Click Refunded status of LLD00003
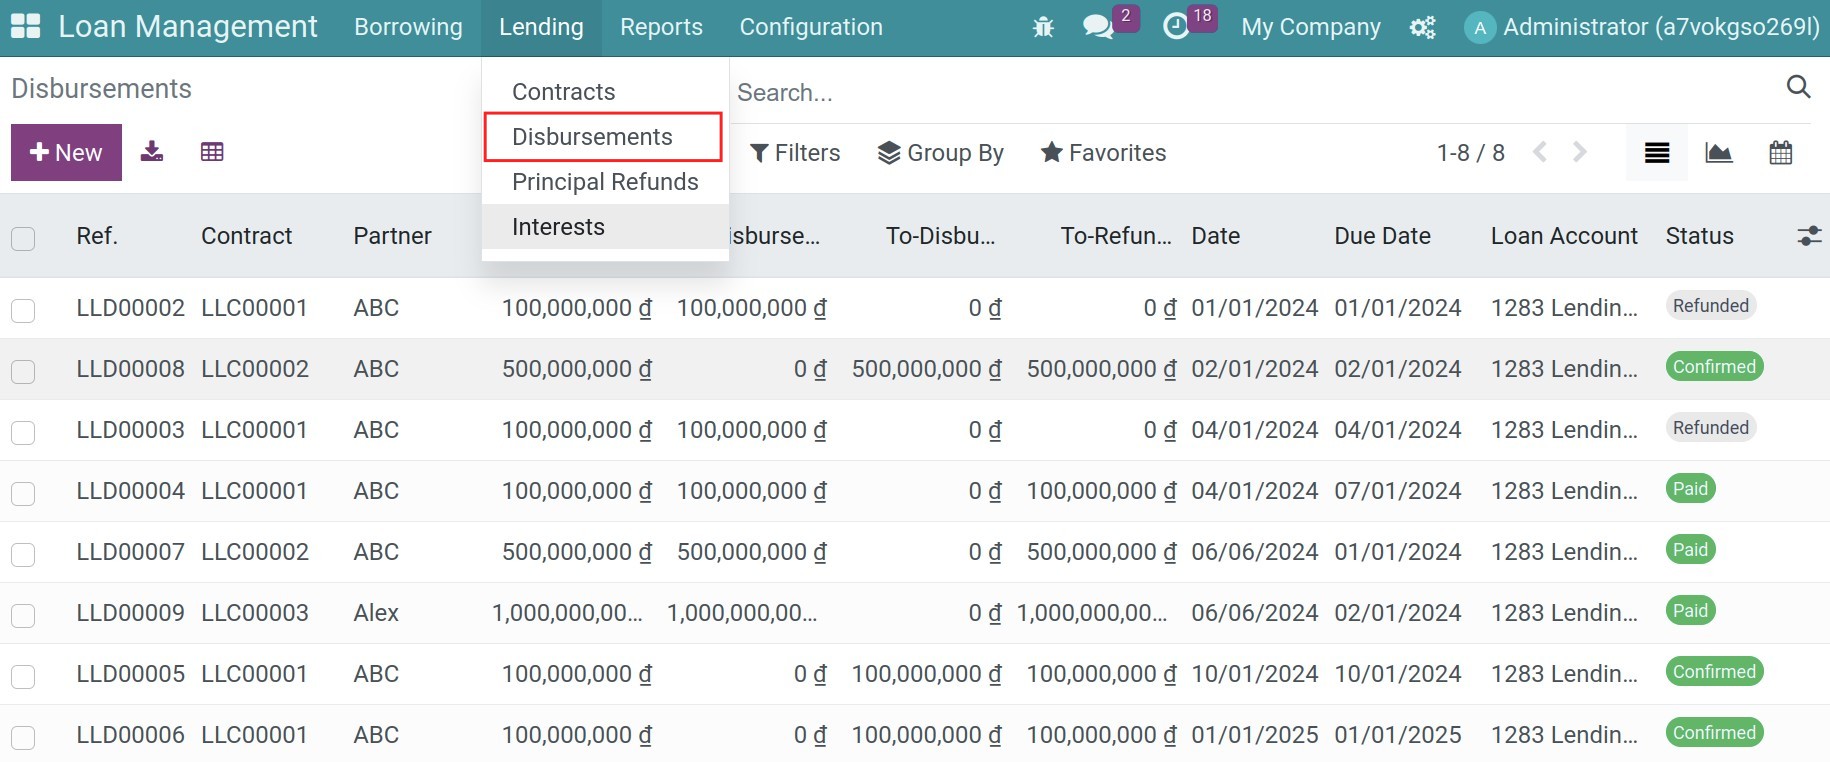The height and width of the screenshot is (762, 1830). pos(1711,428)
